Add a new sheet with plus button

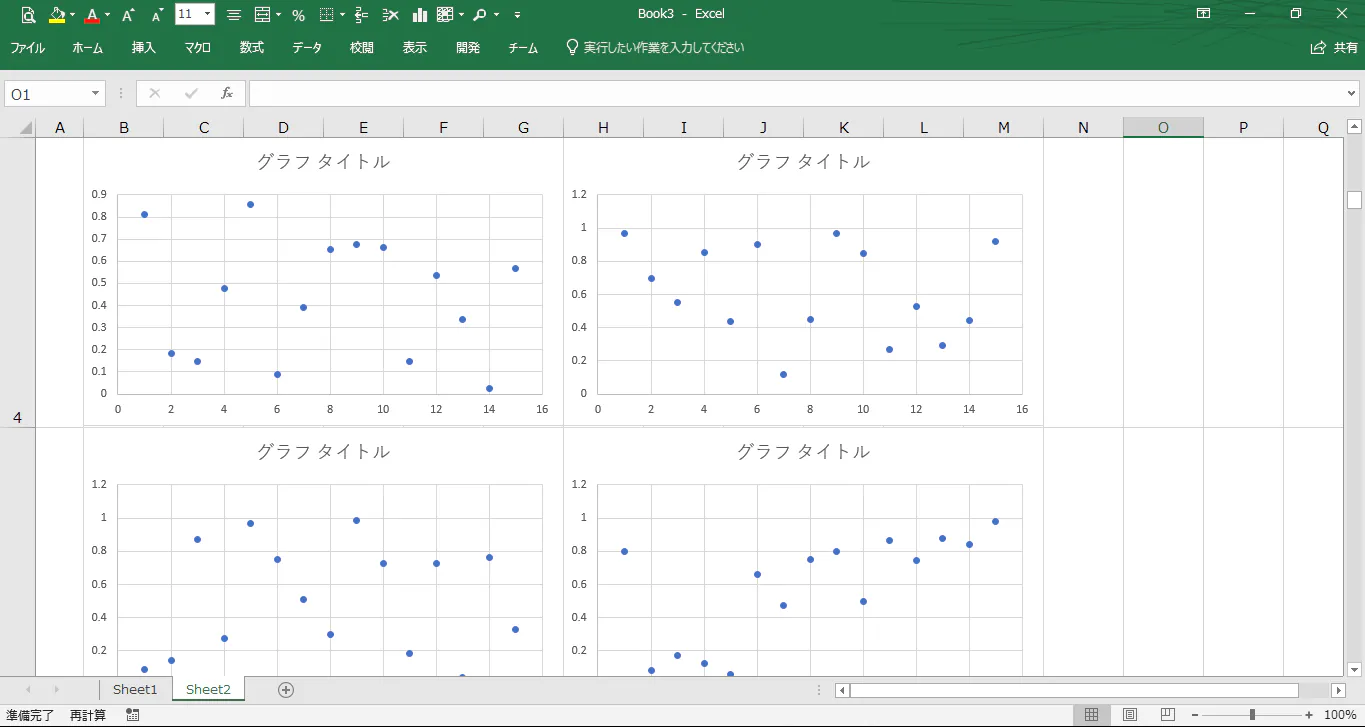[286, 689]
